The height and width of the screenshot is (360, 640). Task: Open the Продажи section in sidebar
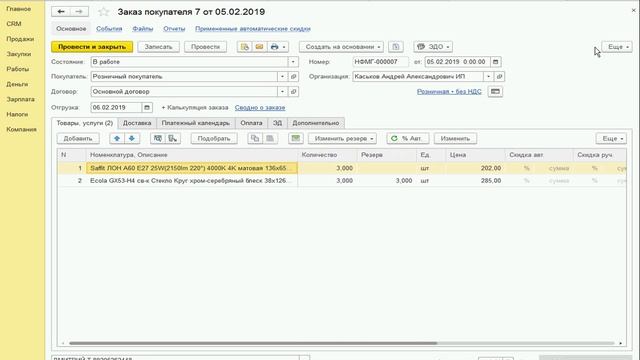coord(20,39)
